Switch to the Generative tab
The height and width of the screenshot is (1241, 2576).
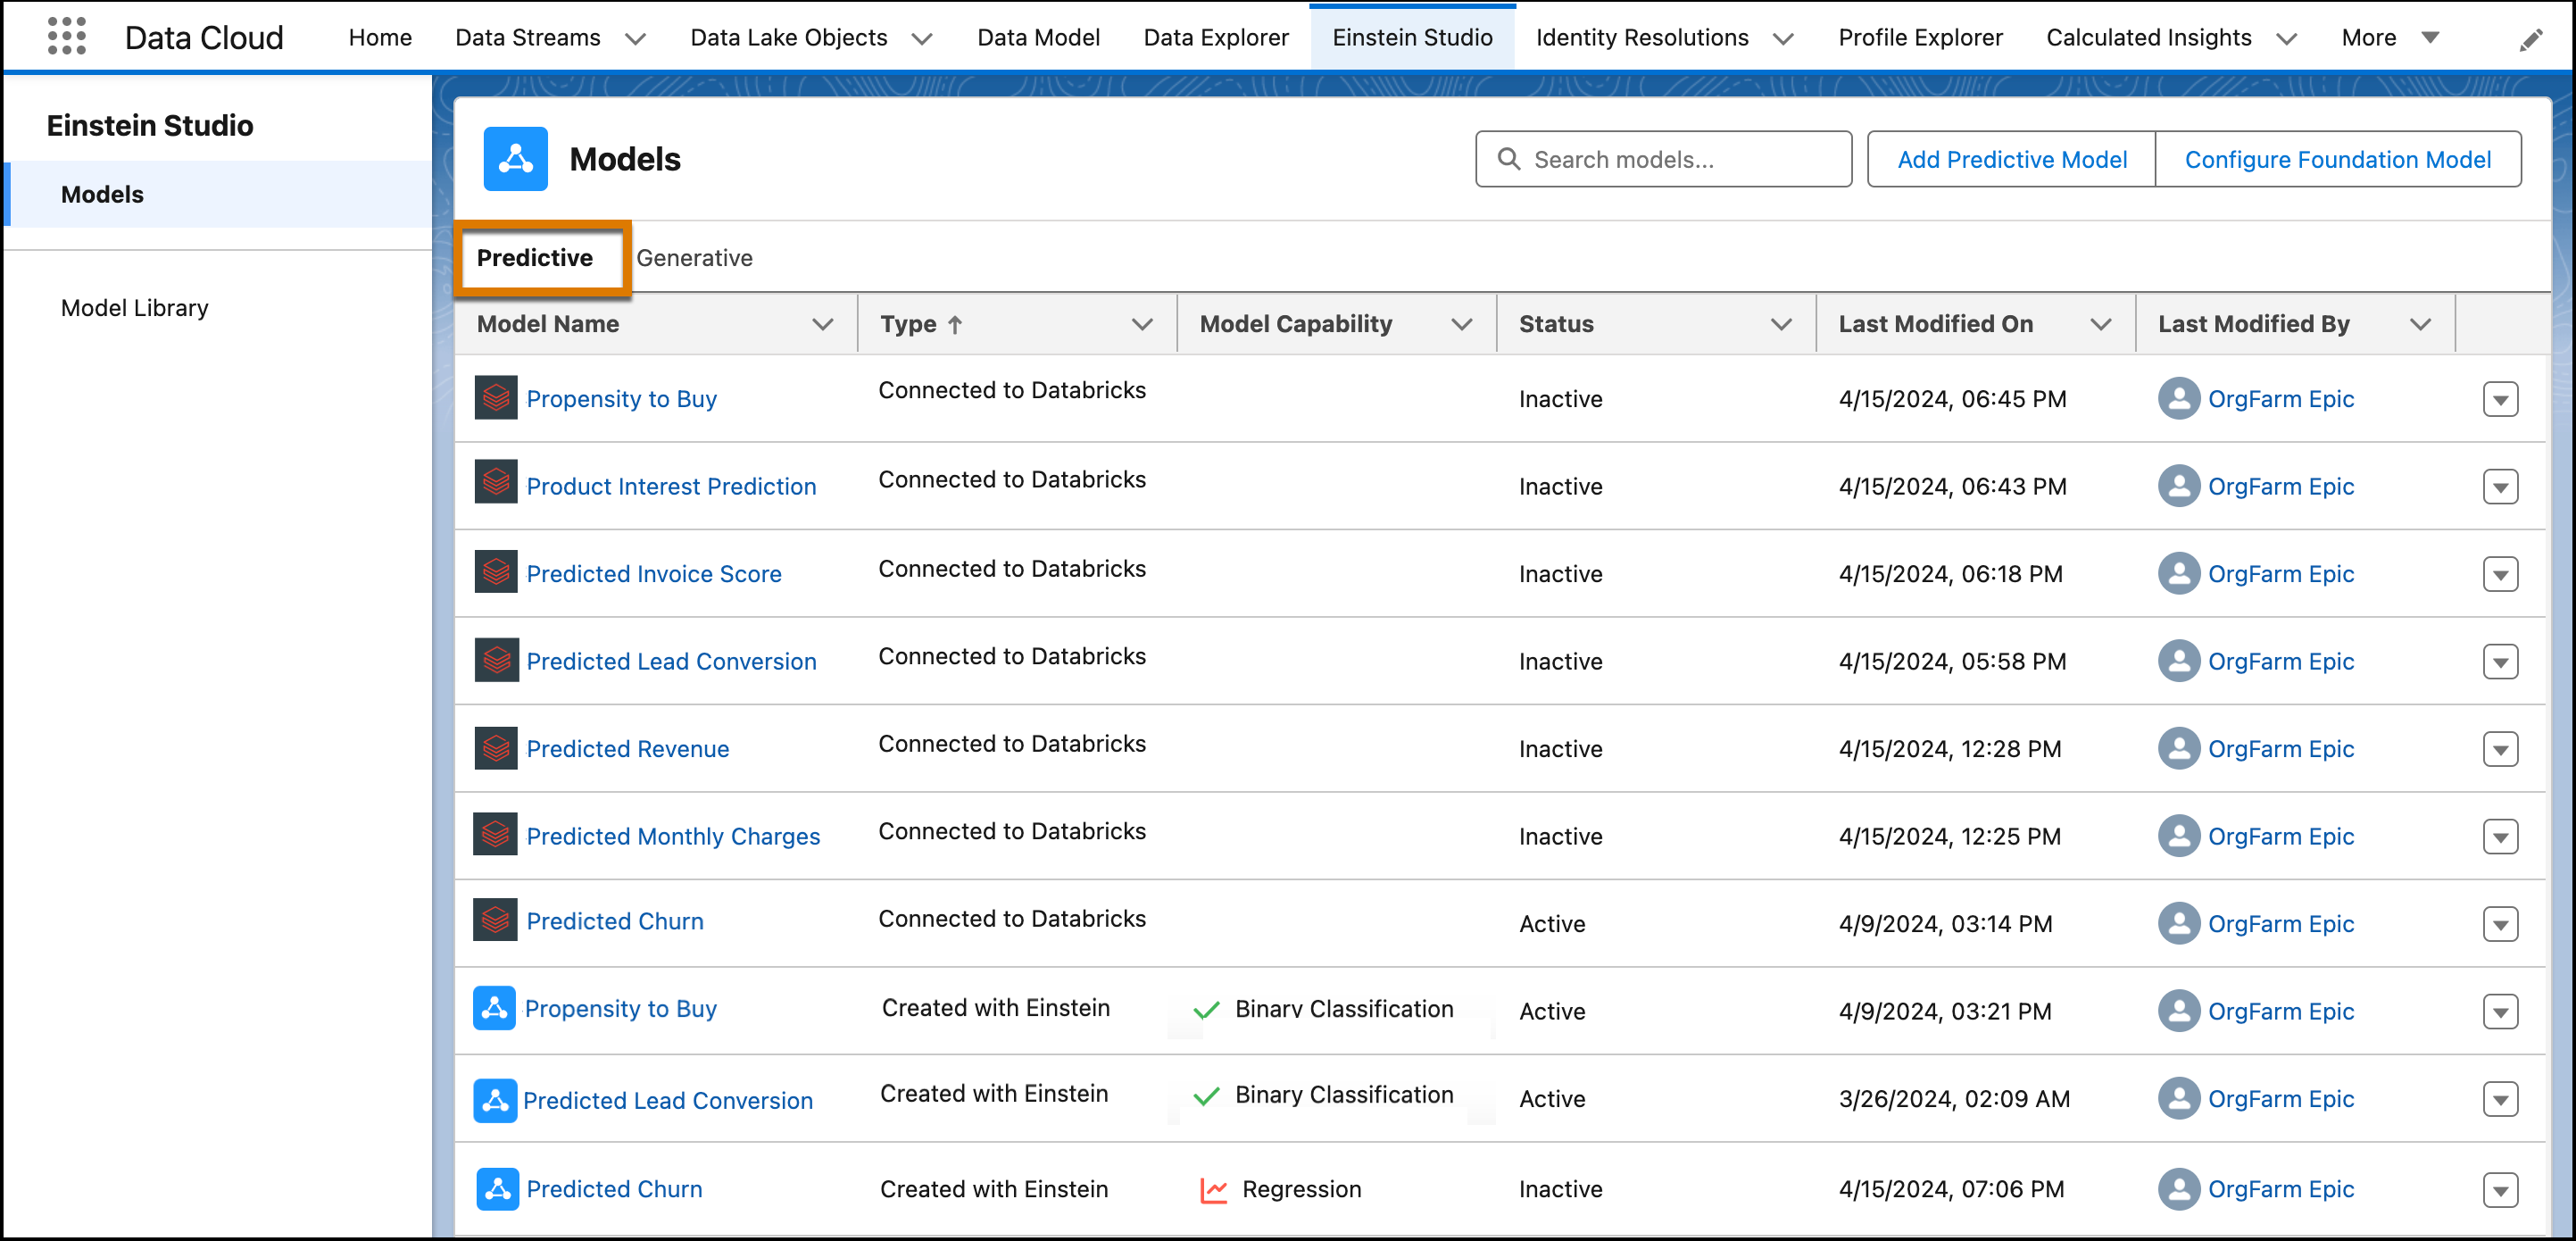point(694,258)
